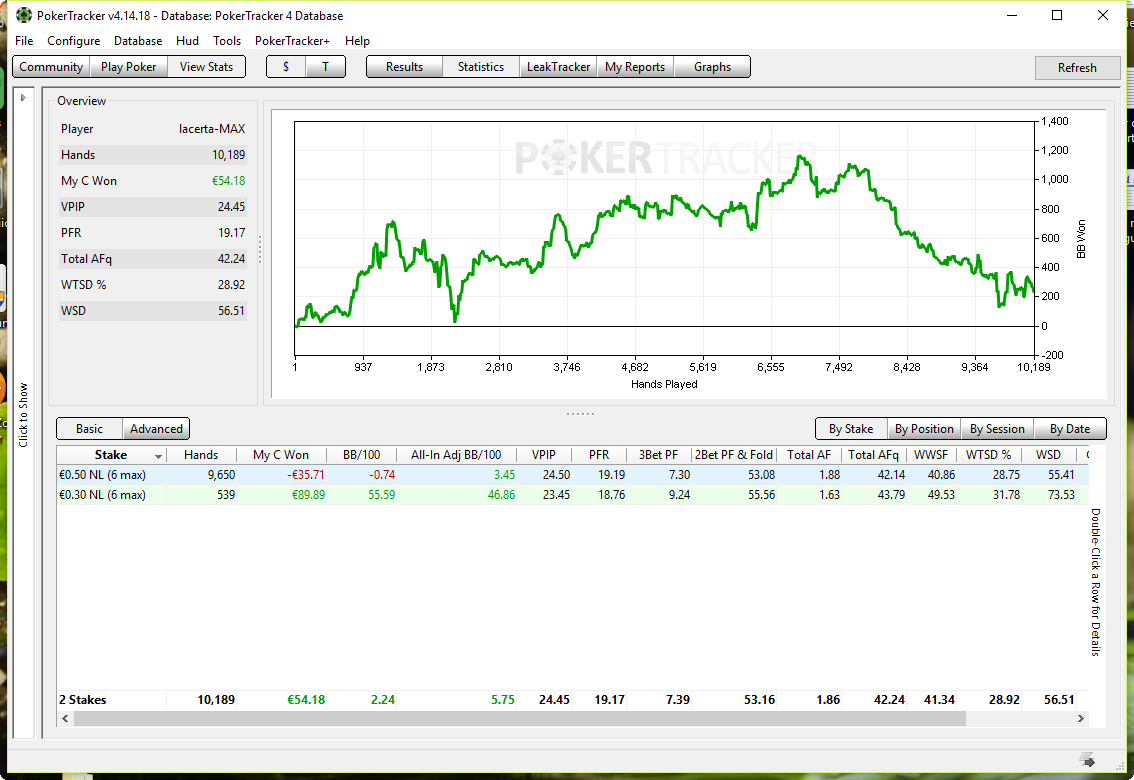Sort table by PFR column header
Screen dimensions: 1134x780
click(599, 455)
